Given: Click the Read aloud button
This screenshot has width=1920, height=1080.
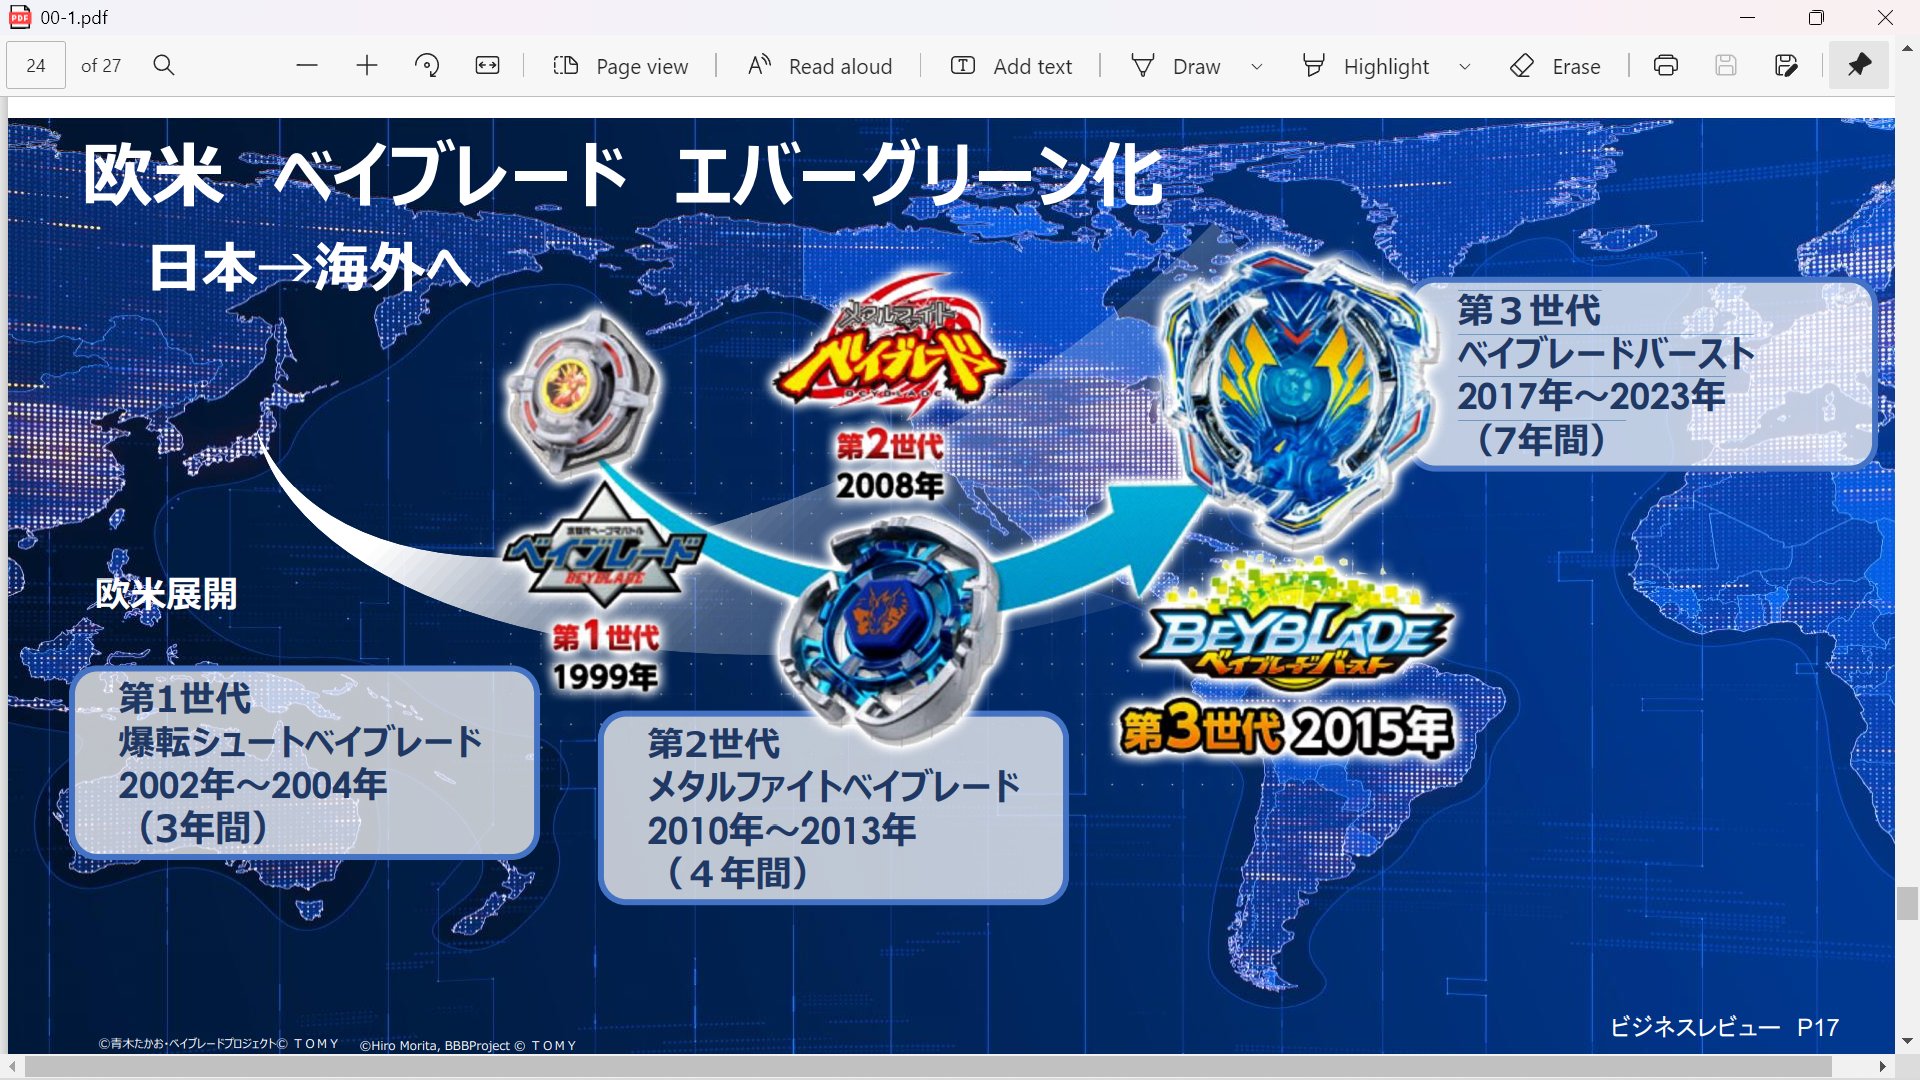Looking at the screenshot, I should click(x=820, y=66).
